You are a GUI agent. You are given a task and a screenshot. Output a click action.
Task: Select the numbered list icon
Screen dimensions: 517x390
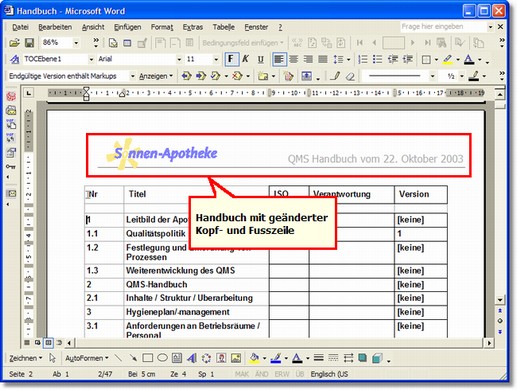click(x=362, y=59)
